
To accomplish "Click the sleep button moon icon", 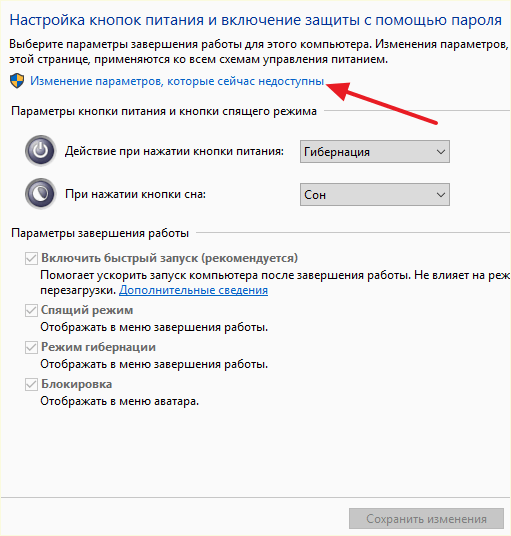I will point(40,194).
